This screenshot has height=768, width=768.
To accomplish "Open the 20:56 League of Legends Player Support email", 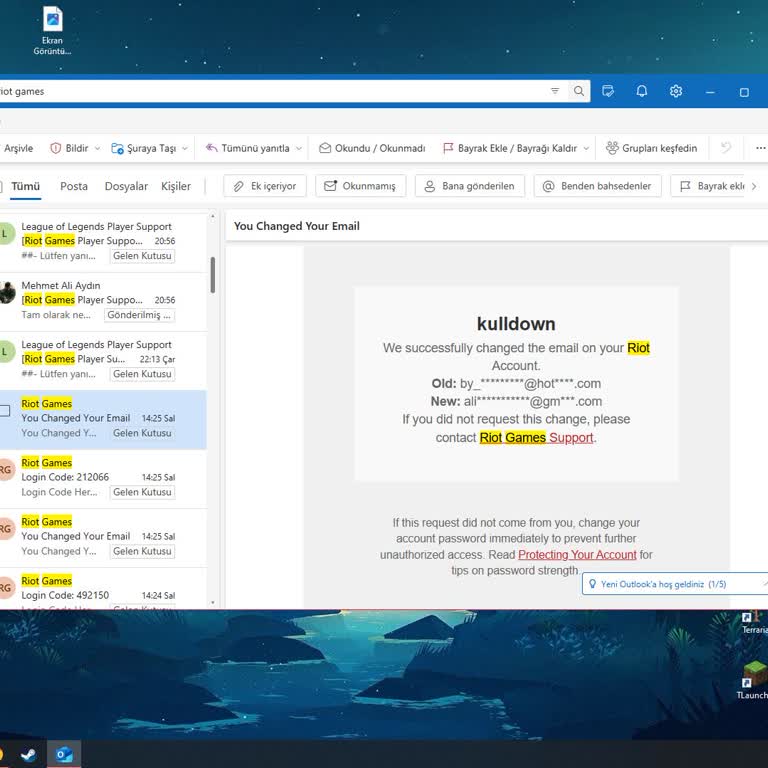I will tap(103, 242).
